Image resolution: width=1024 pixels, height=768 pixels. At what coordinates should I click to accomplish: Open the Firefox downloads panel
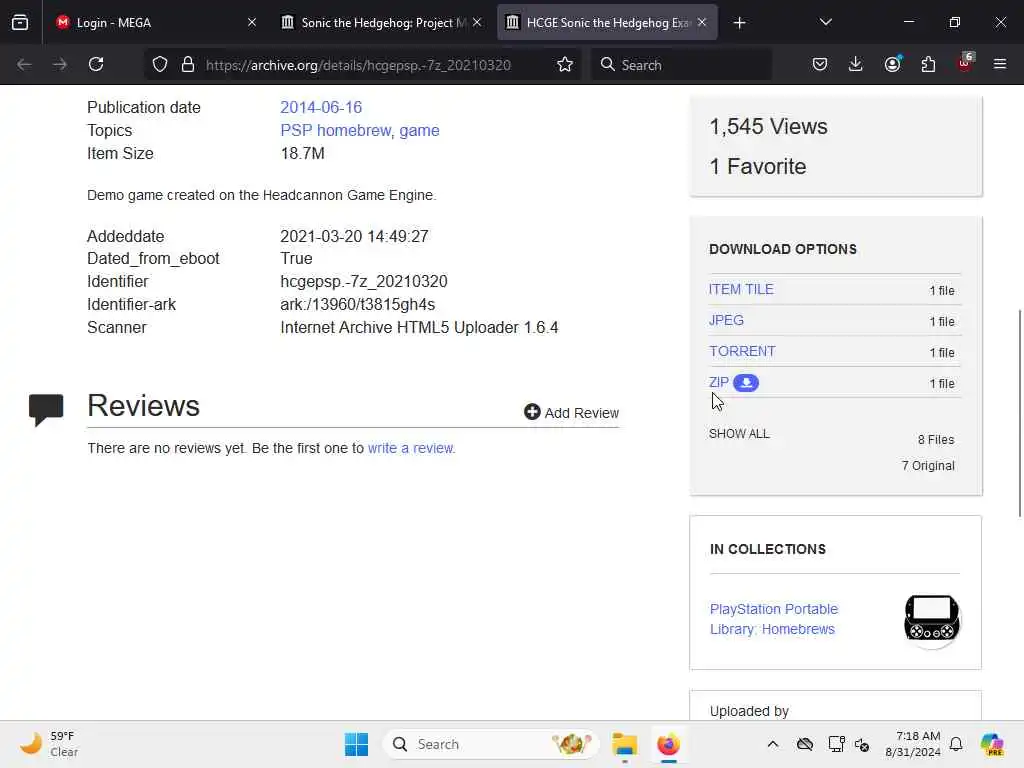click(856, 65)
